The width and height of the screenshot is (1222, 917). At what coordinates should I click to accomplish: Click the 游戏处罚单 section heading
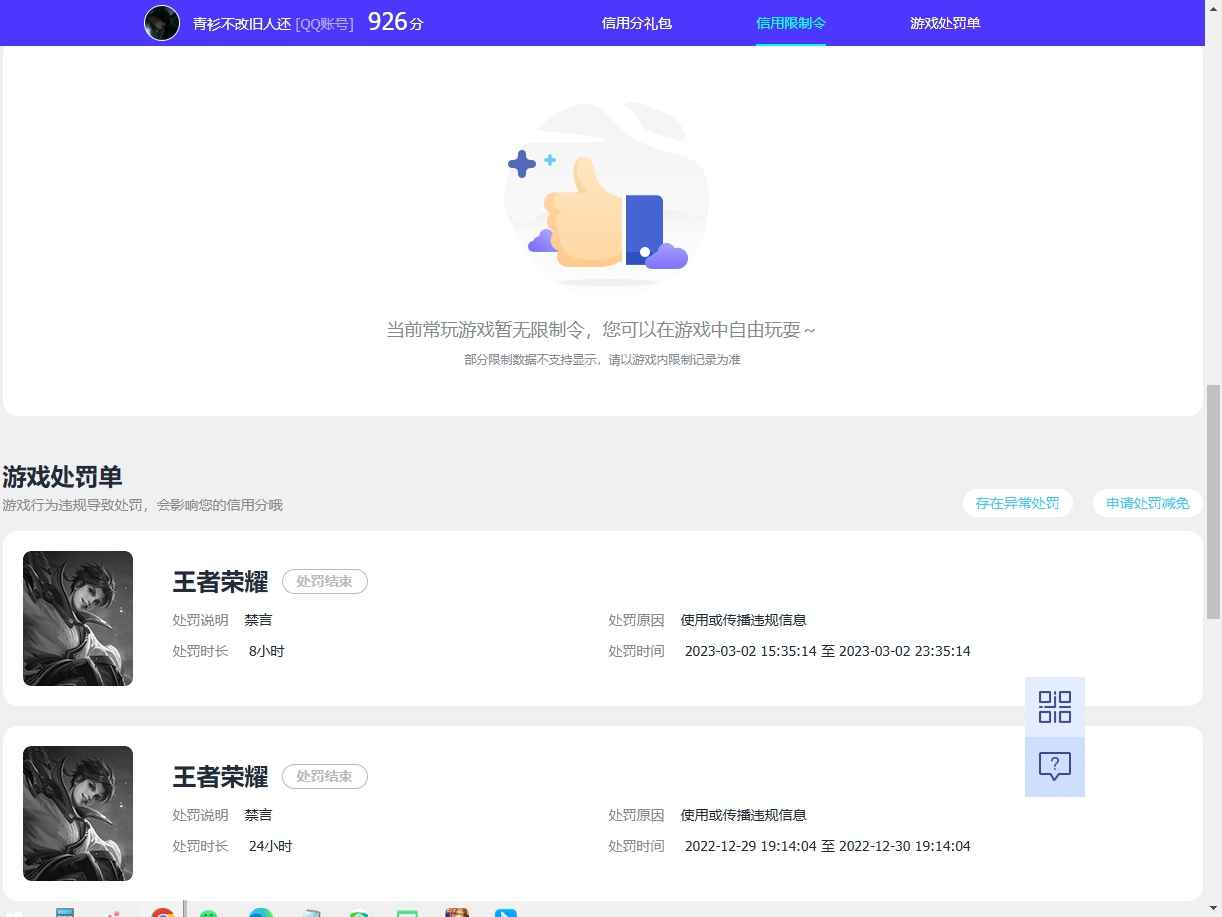(62, 476)
